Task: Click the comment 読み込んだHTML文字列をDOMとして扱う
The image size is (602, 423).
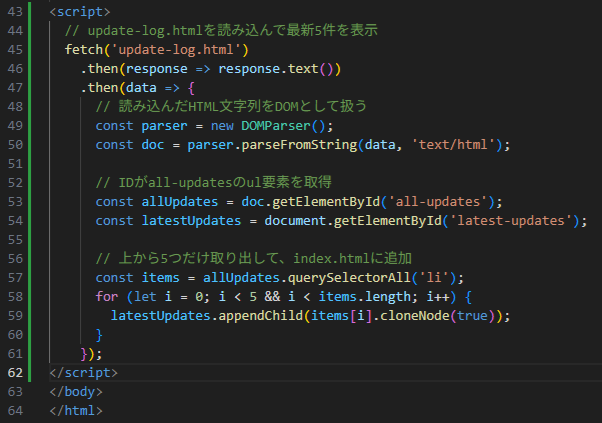Action: (x=231, y=107)
